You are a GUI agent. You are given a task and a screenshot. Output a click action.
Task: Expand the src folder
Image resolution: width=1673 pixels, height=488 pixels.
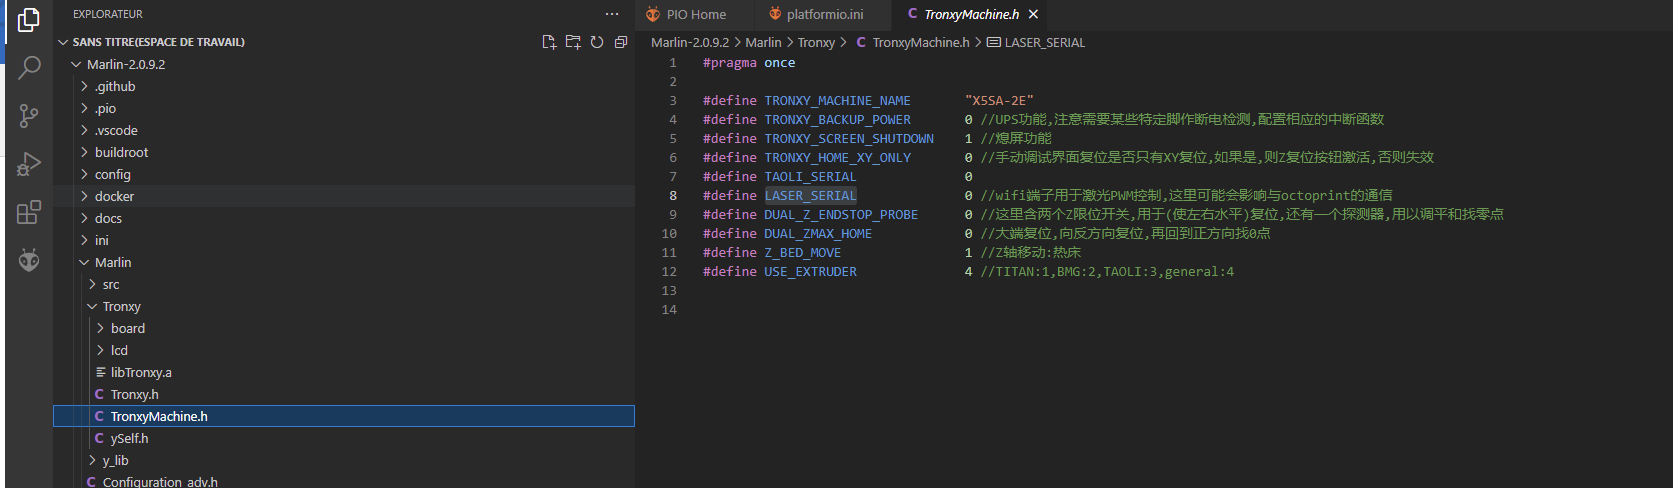coord(110,284)
